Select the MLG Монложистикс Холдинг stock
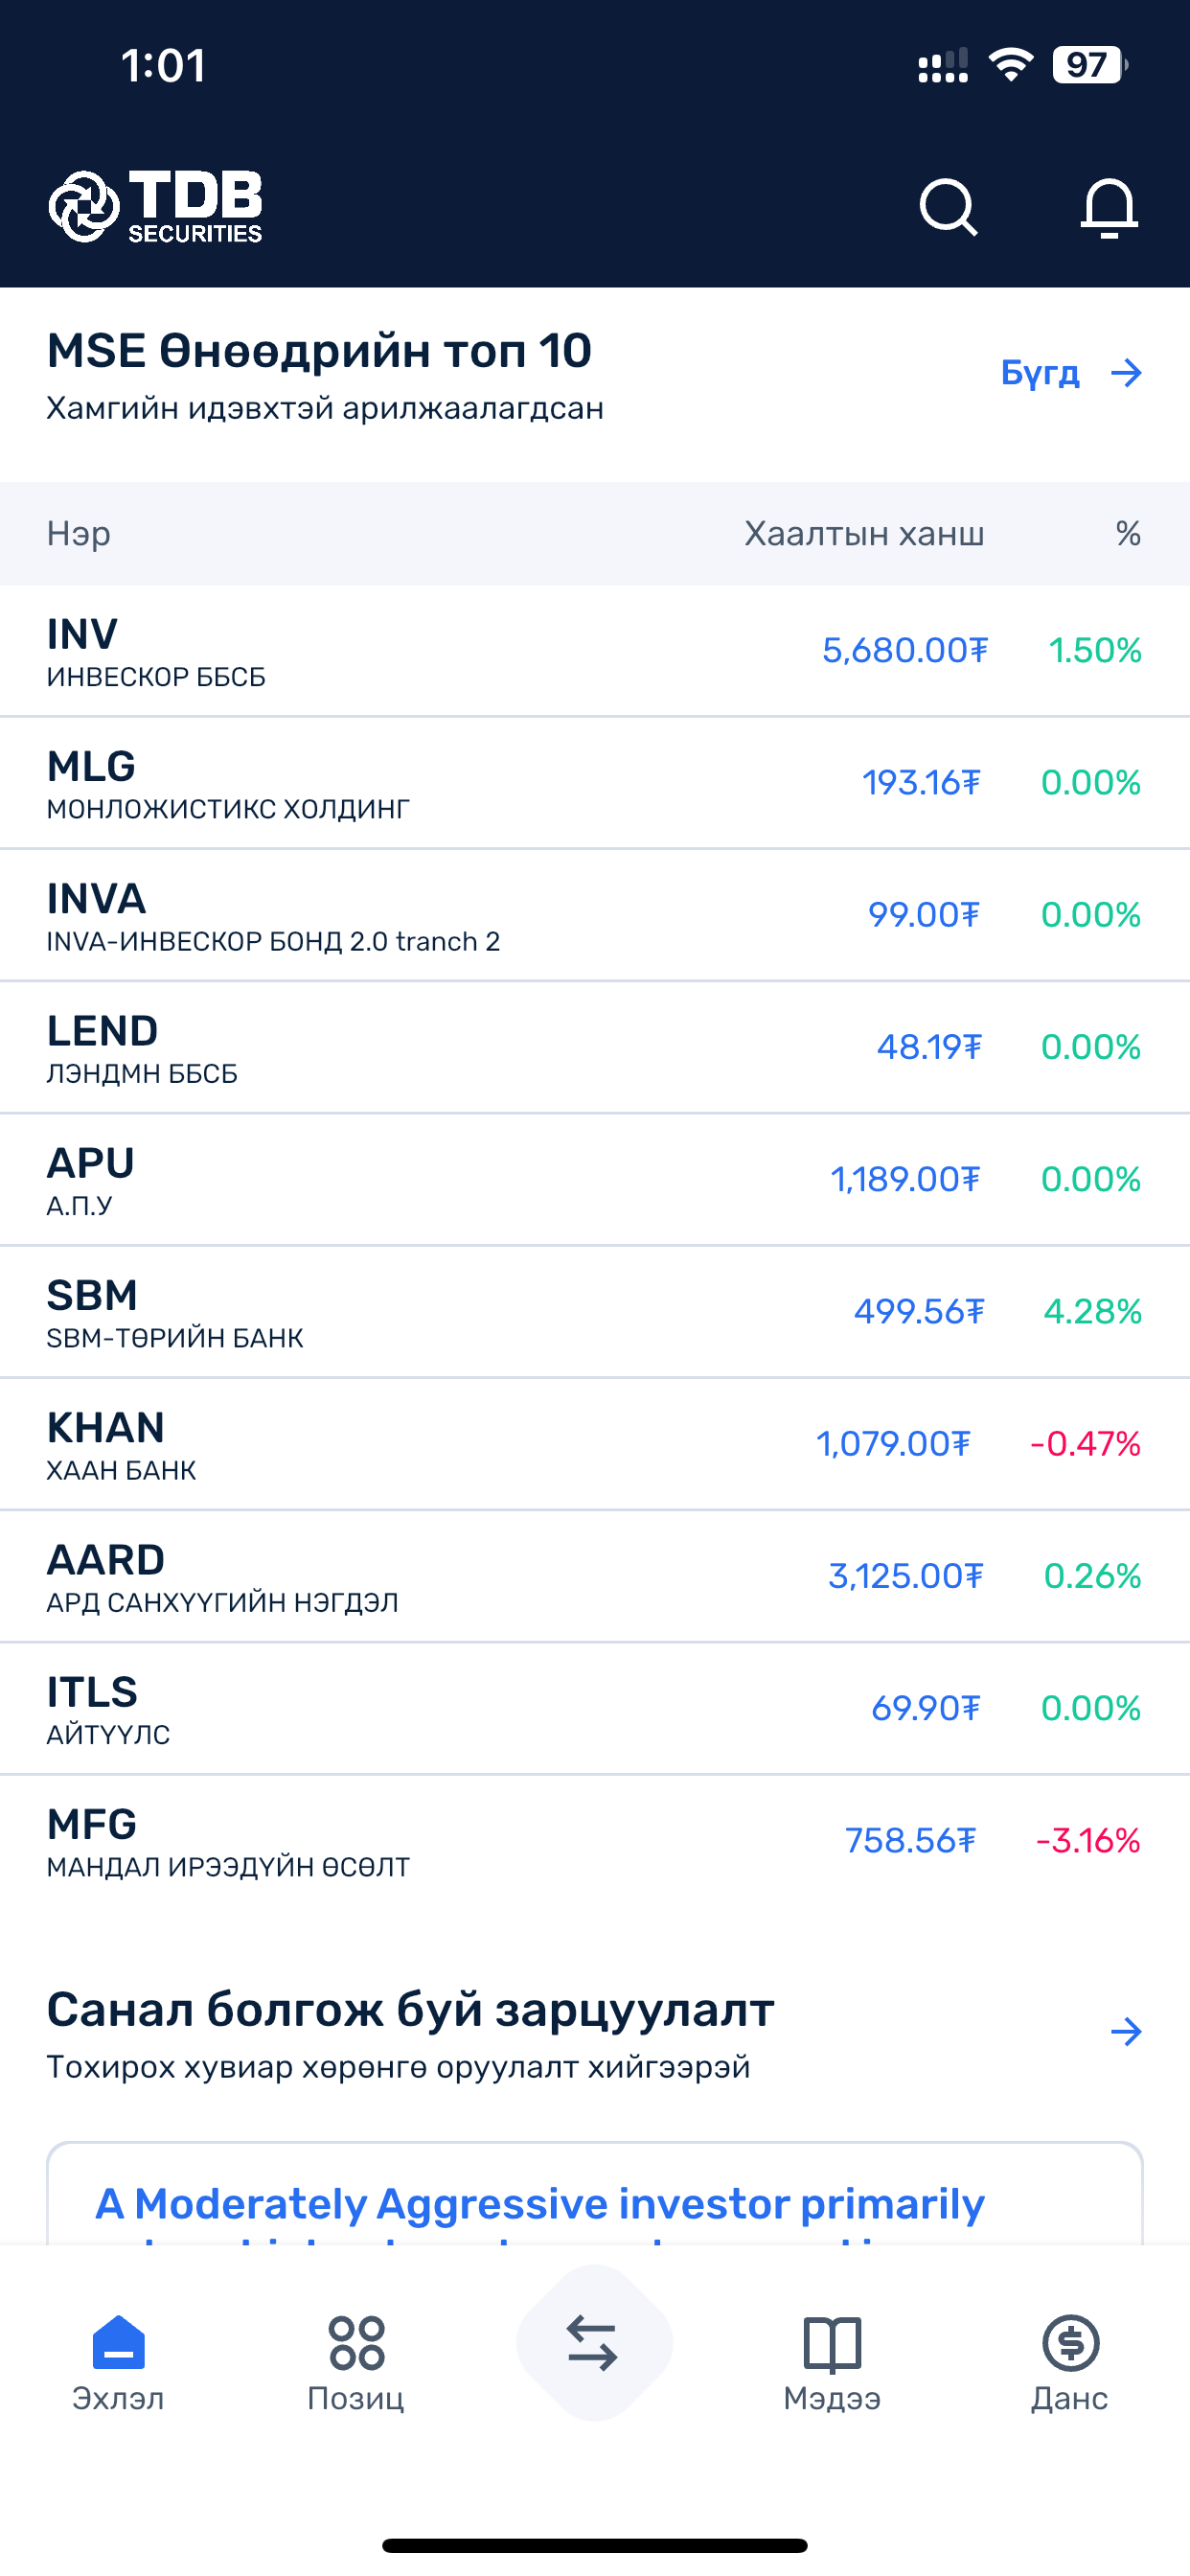This screenshot has width=1190, height=2576. click(595, 783)
